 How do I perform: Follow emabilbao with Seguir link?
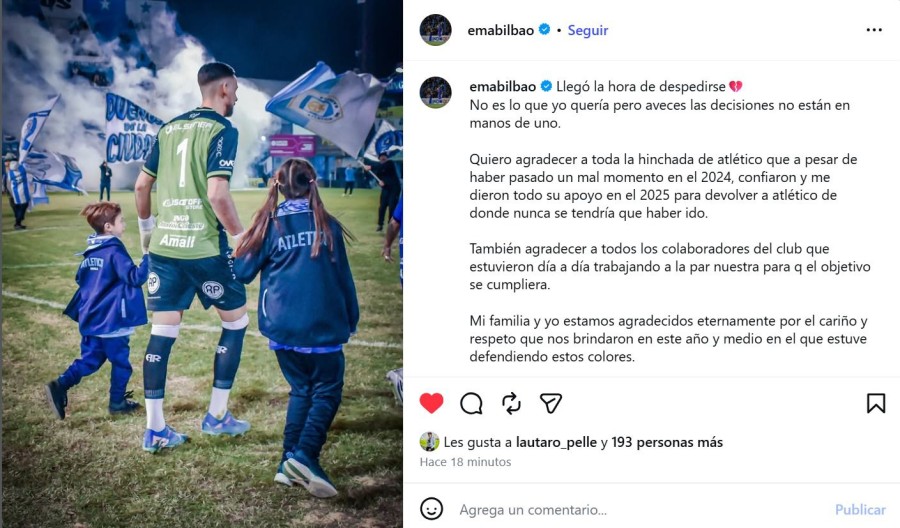[x=588, y=30]
